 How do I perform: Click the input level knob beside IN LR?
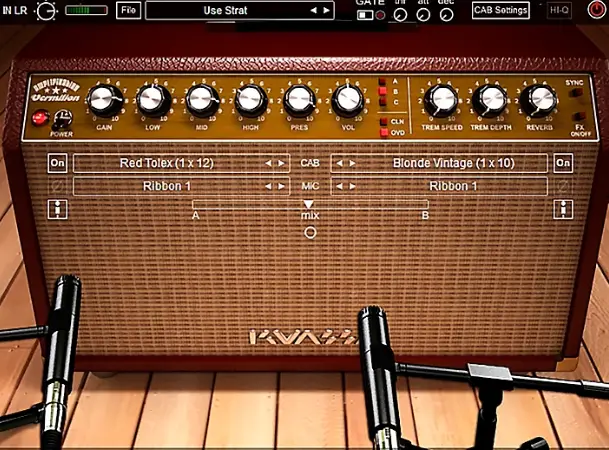coord(46,11)
